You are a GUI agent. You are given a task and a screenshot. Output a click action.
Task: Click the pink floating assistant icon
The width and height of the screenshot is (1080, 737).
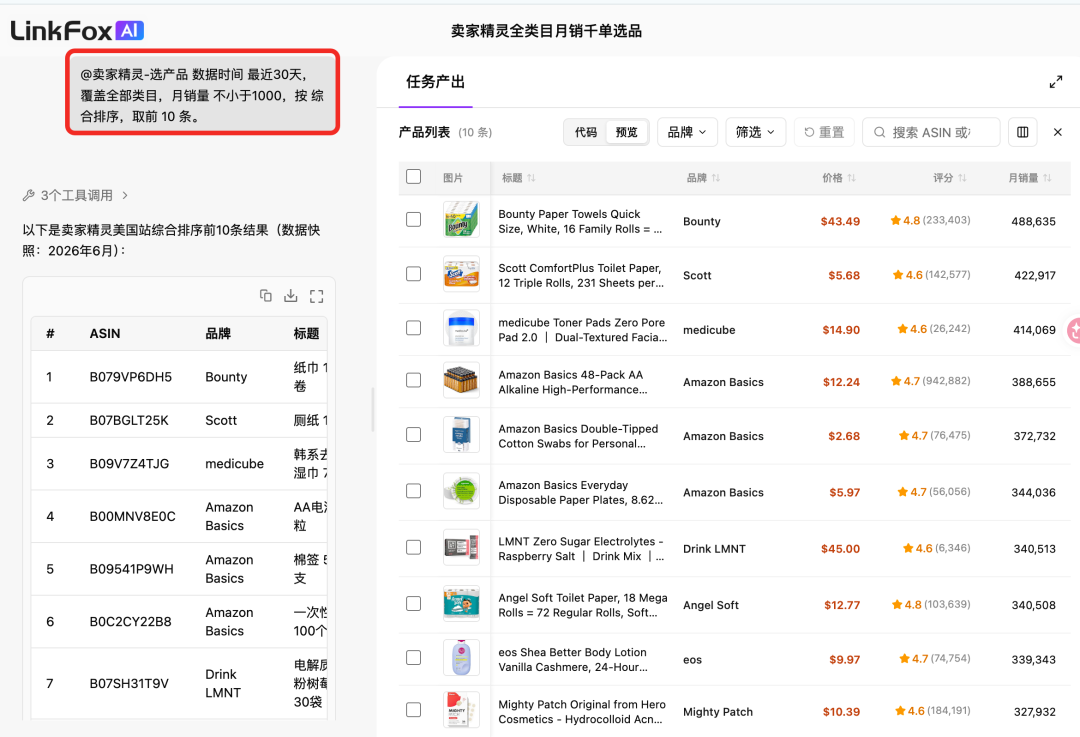1073,331
